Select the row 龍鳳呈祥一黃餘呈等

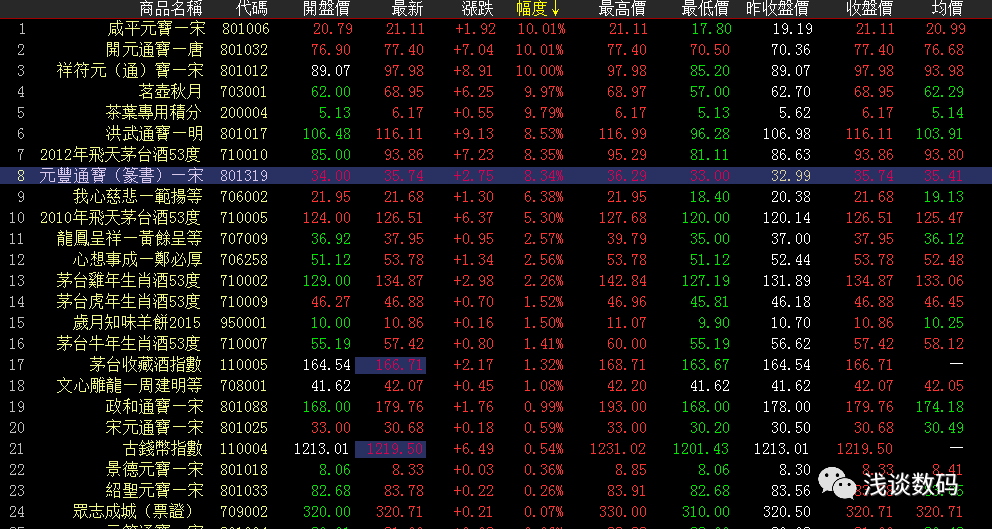pos(496,239)
